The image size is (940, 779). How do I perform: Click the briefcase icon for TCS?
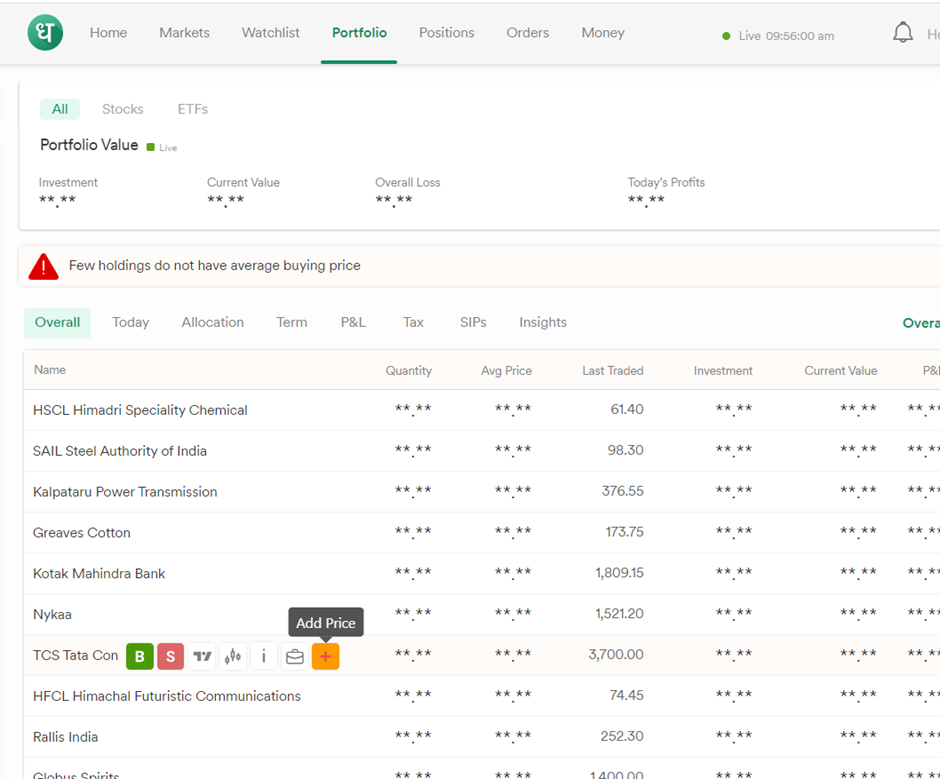(x=295, y=656)
